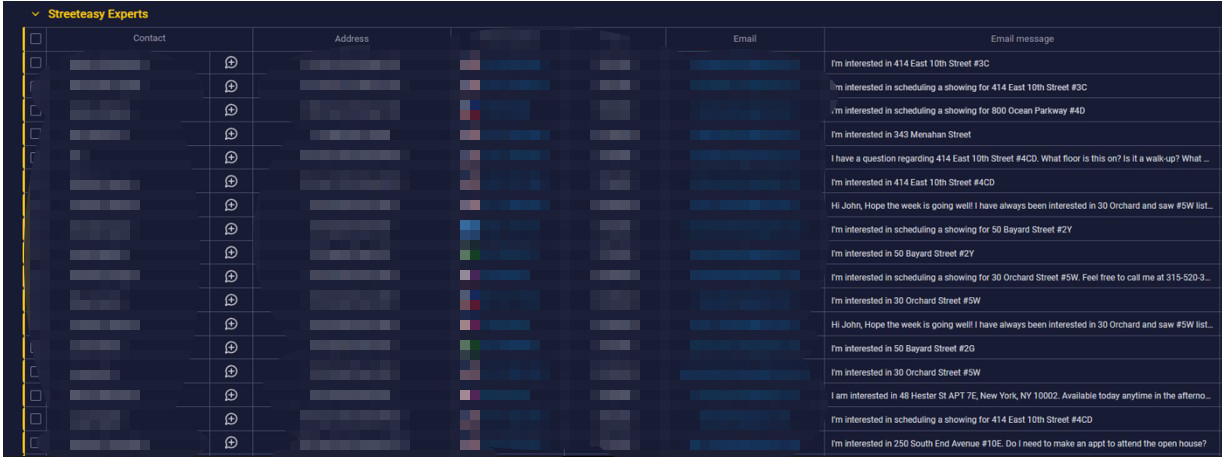Open message 'scheduling a showing for 414 East 10th Street #3C'
The image size is (1222, 457).
coord(952,87)
